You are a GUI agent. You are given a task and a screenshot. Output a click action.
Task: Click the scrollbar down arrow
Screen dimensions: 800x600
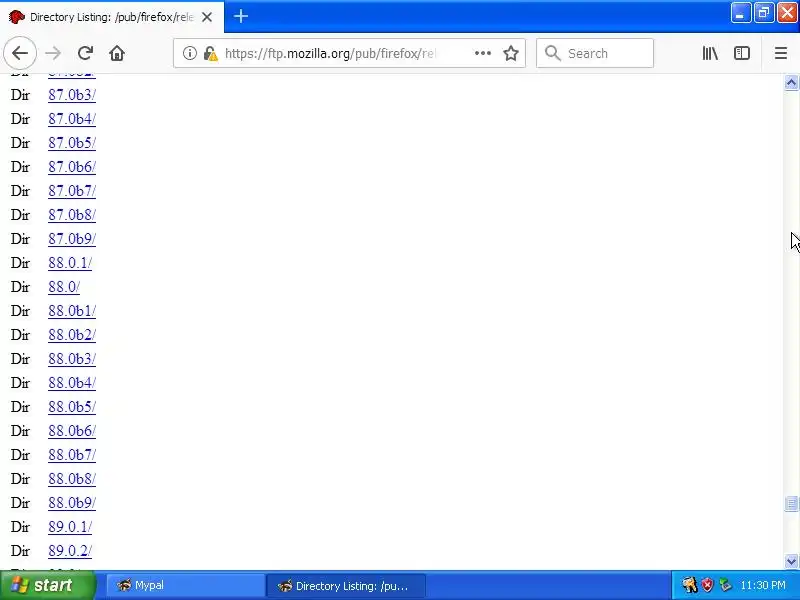point(791,561)
